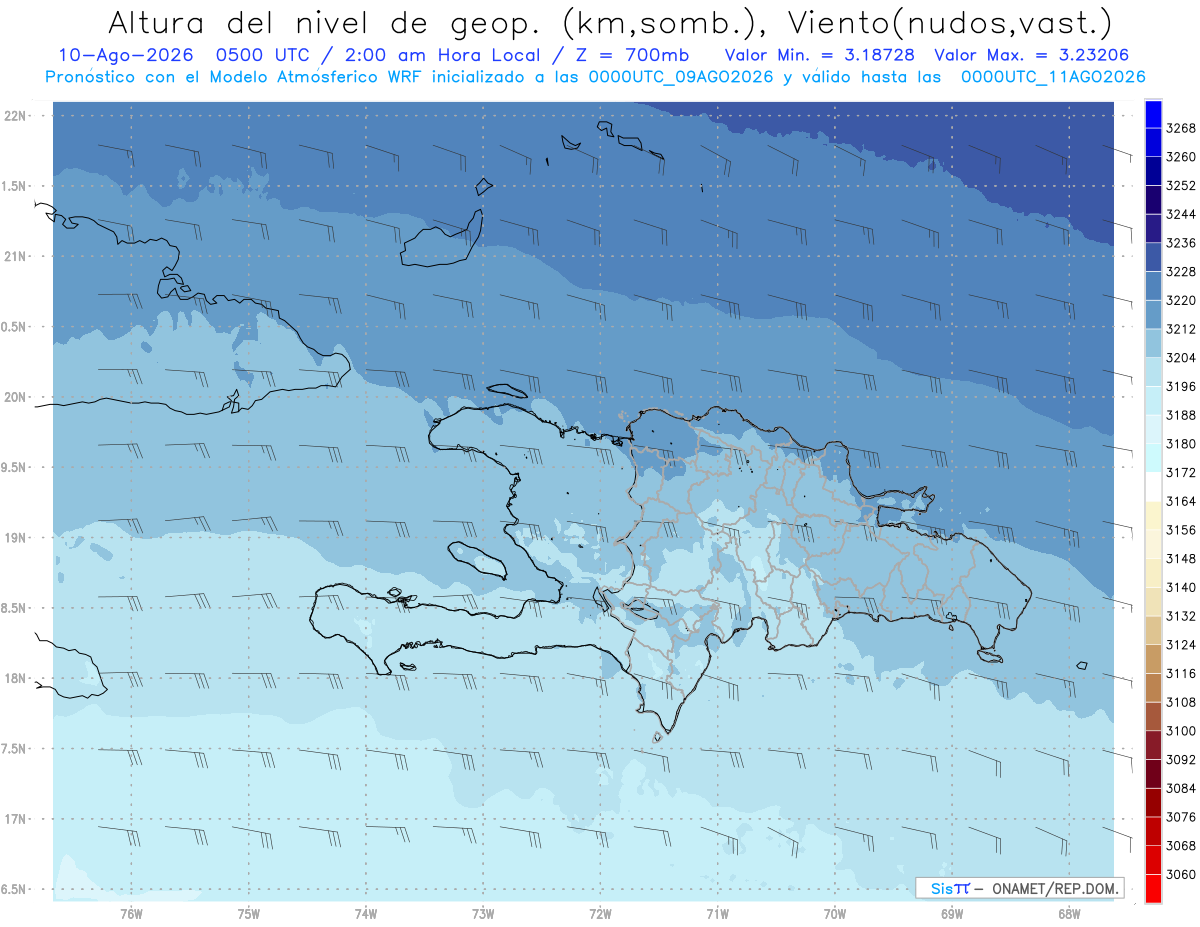
Task: Click the valid-until time '0000UTC_11AGO2026'
Action: click(1053, 76)
